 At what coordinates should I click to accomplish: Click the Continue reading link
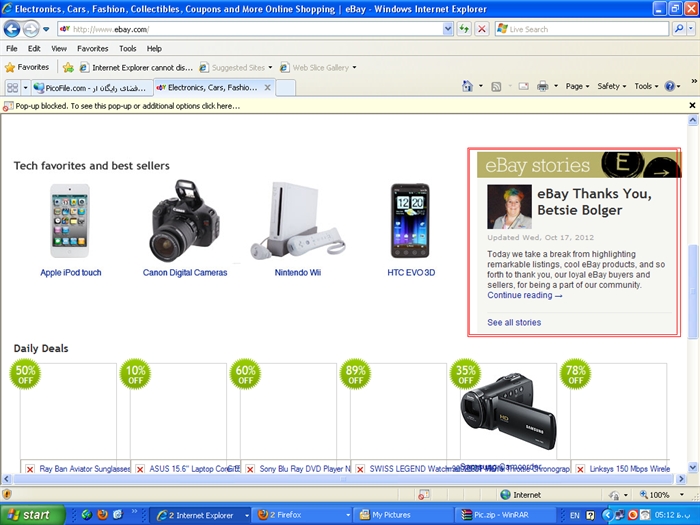[525, 295]
